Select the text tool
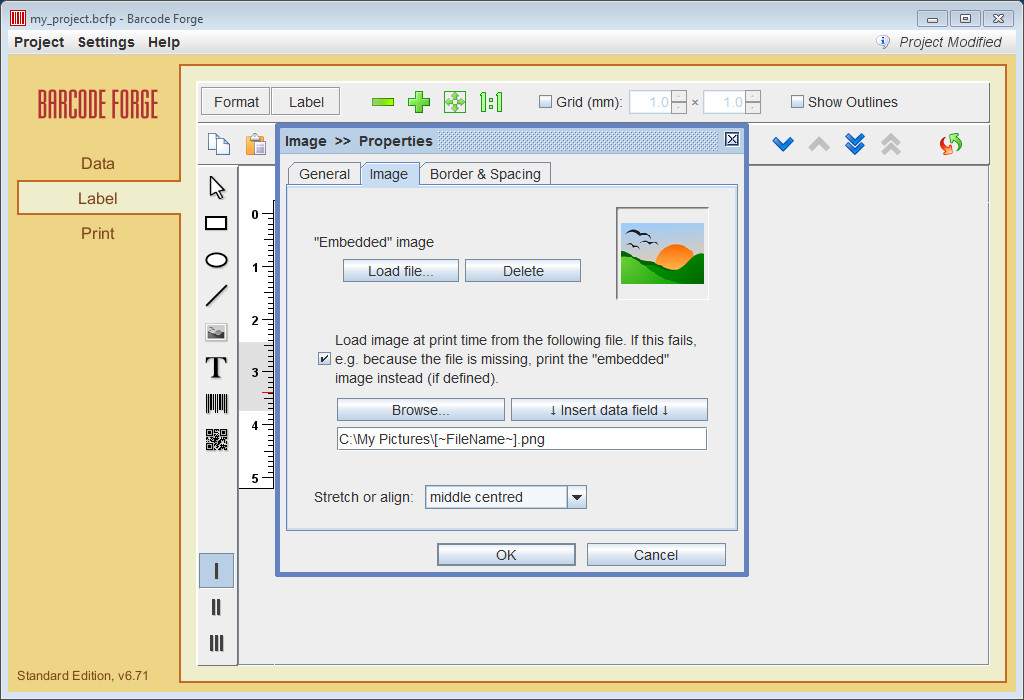 [216, 368]
